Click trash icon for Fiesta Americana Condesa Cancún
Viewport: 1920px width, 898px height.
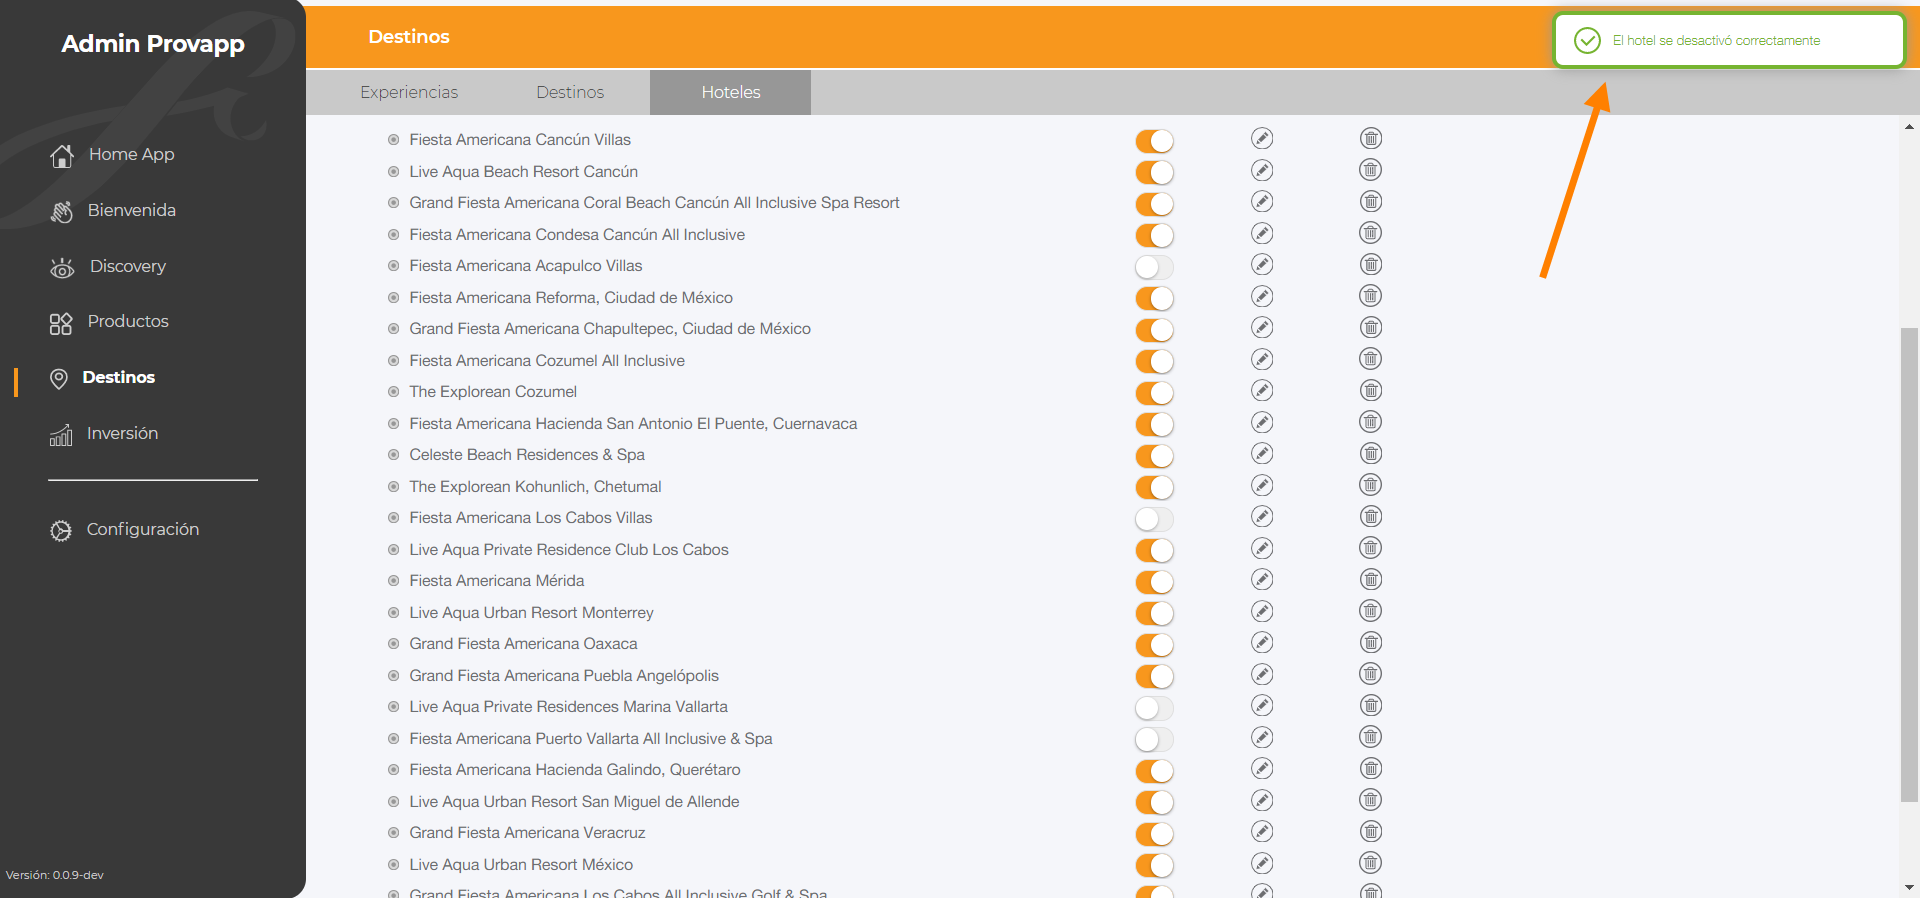coord(1371,233)
